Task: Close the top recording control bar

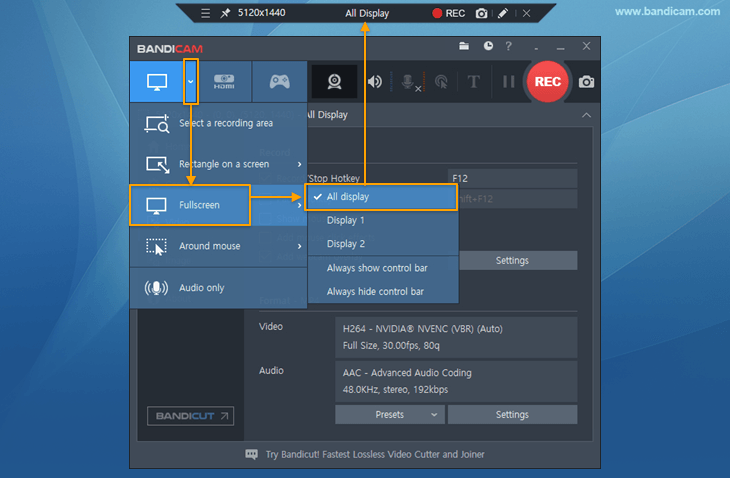Action: [527, 13]
